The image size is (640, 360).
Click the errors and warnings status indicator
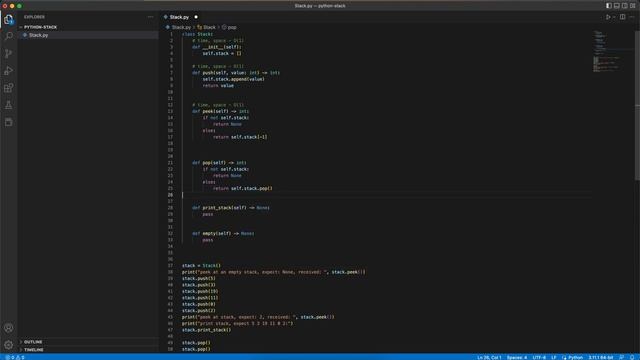pyautogui.click(x=15, y=357)
